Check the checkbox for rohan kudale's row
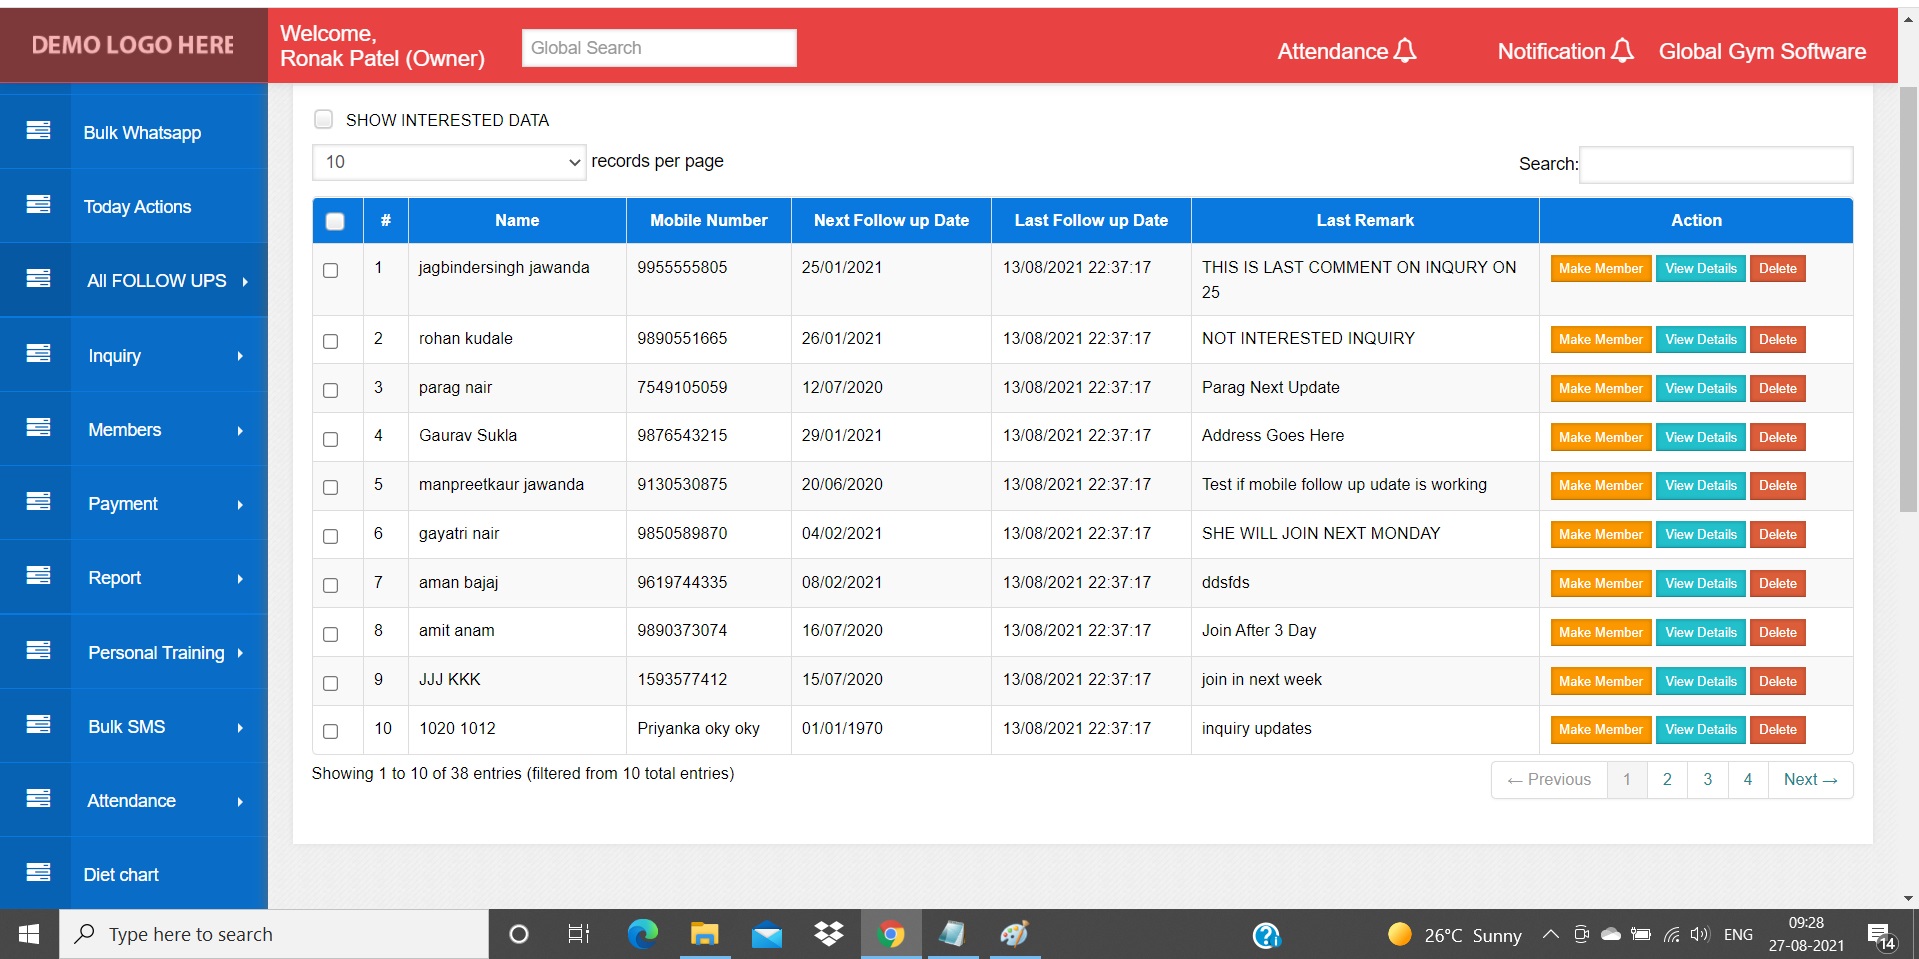This screenshot has width=1919, height=959. coord(330,341)
